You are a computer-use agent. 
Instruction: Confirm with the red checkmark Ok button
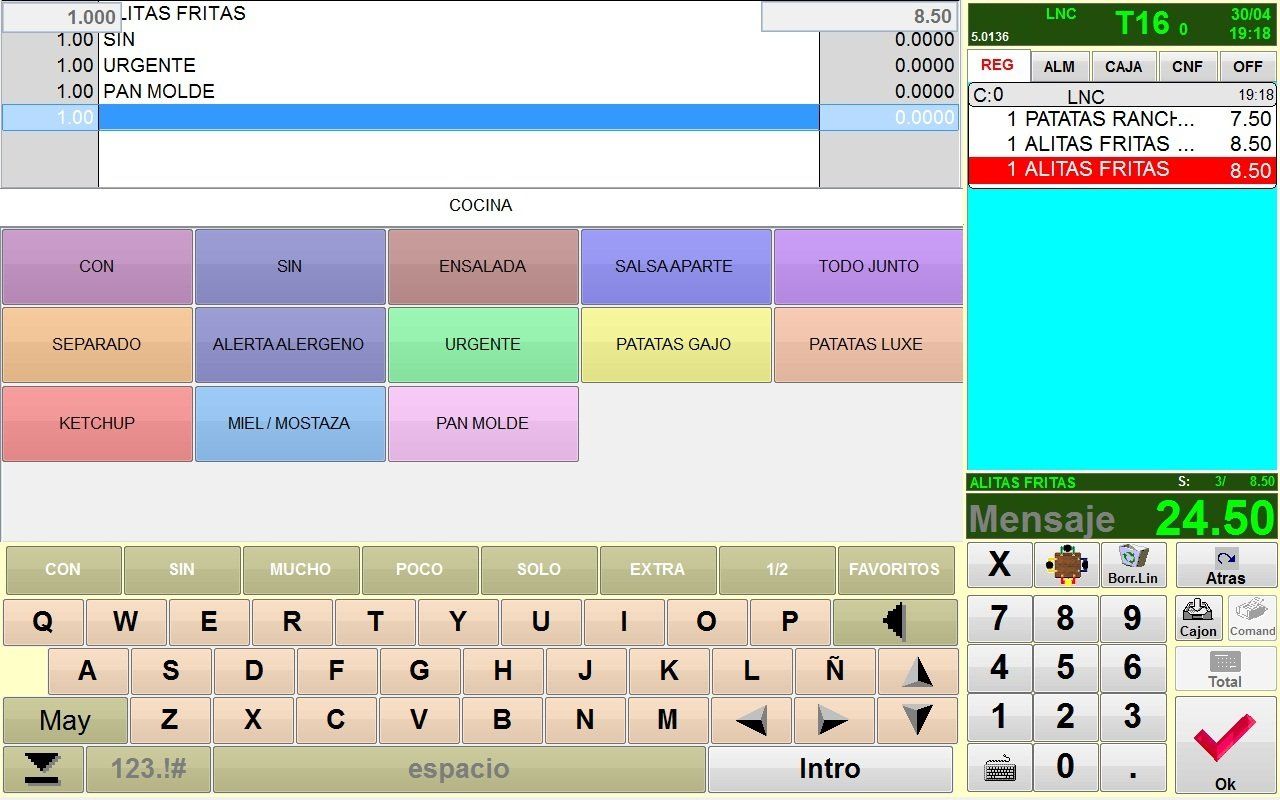pyautogui.click(x=1225, y=745)
